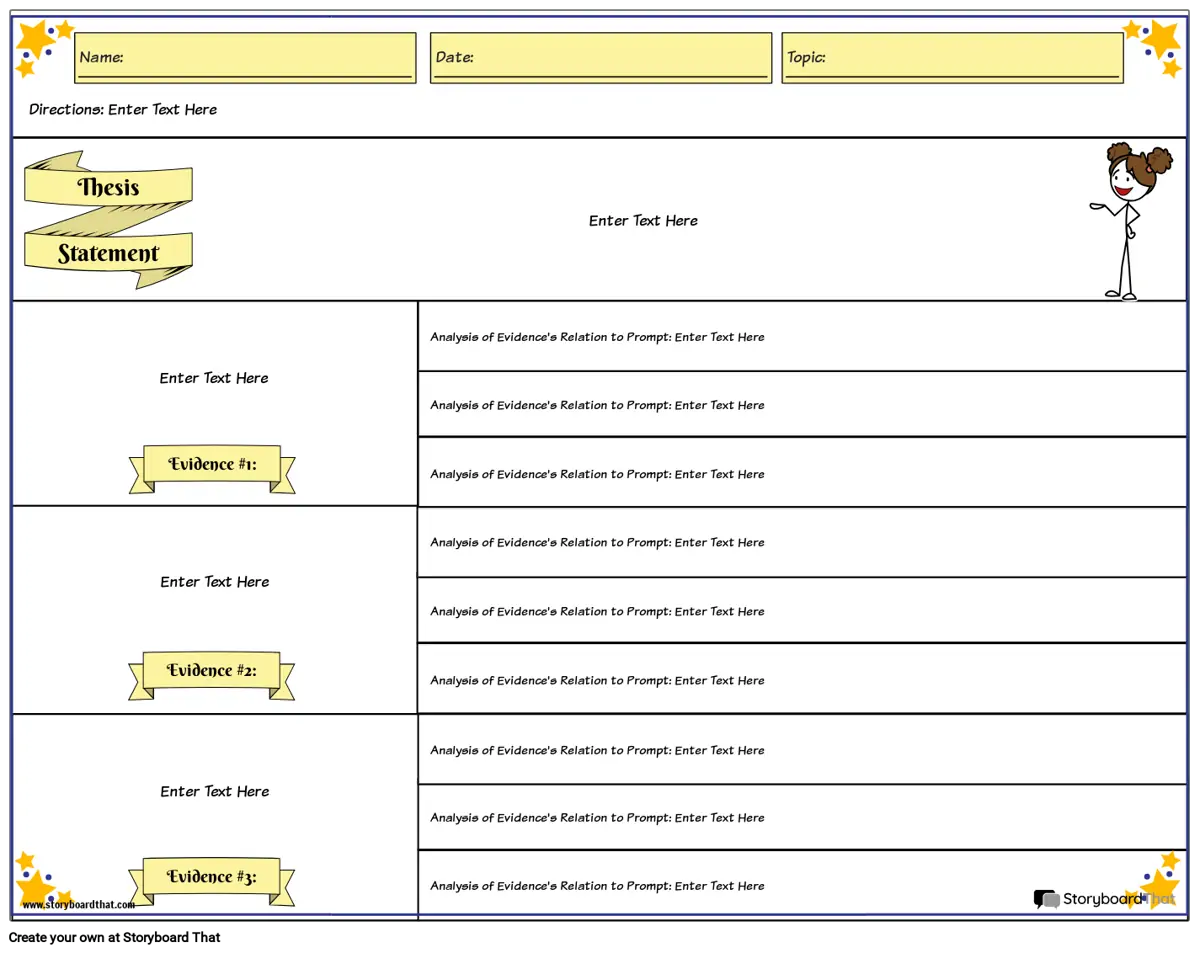
Task: Click the Date input field
Action: (x=600, y=57)
